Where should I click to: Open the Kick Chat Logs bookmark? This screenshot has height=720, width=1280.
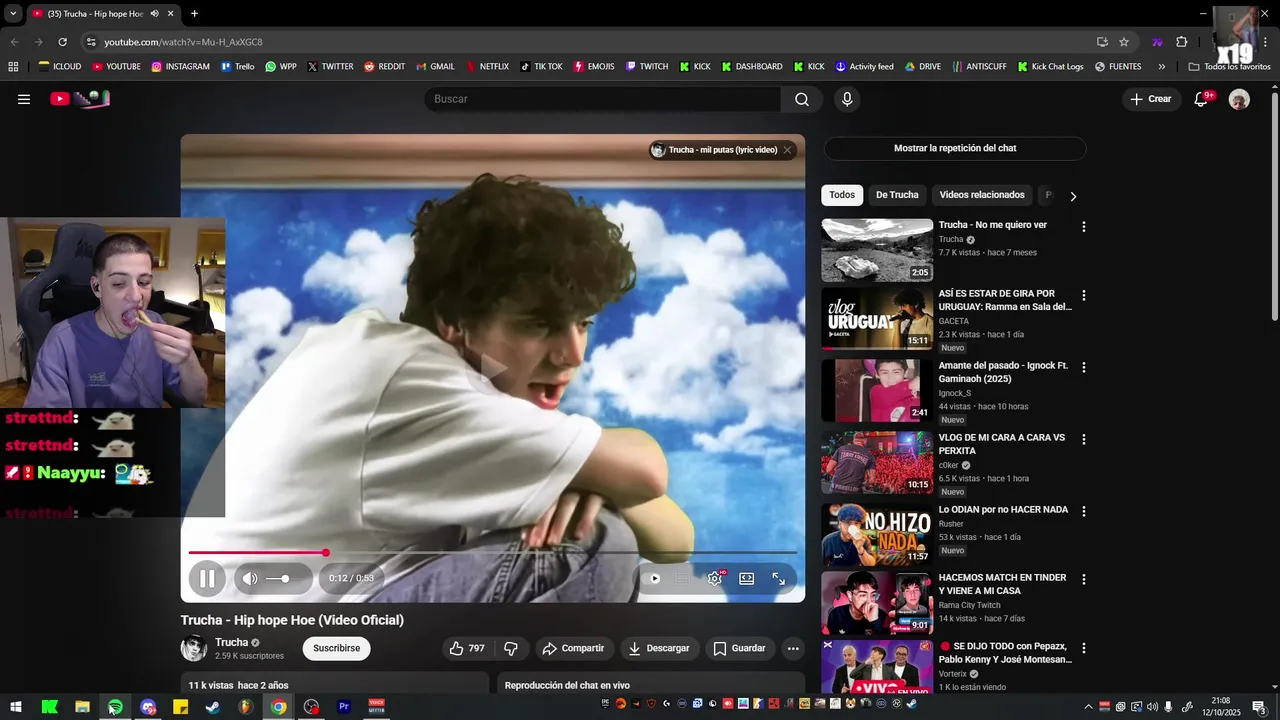[1050, 67]
